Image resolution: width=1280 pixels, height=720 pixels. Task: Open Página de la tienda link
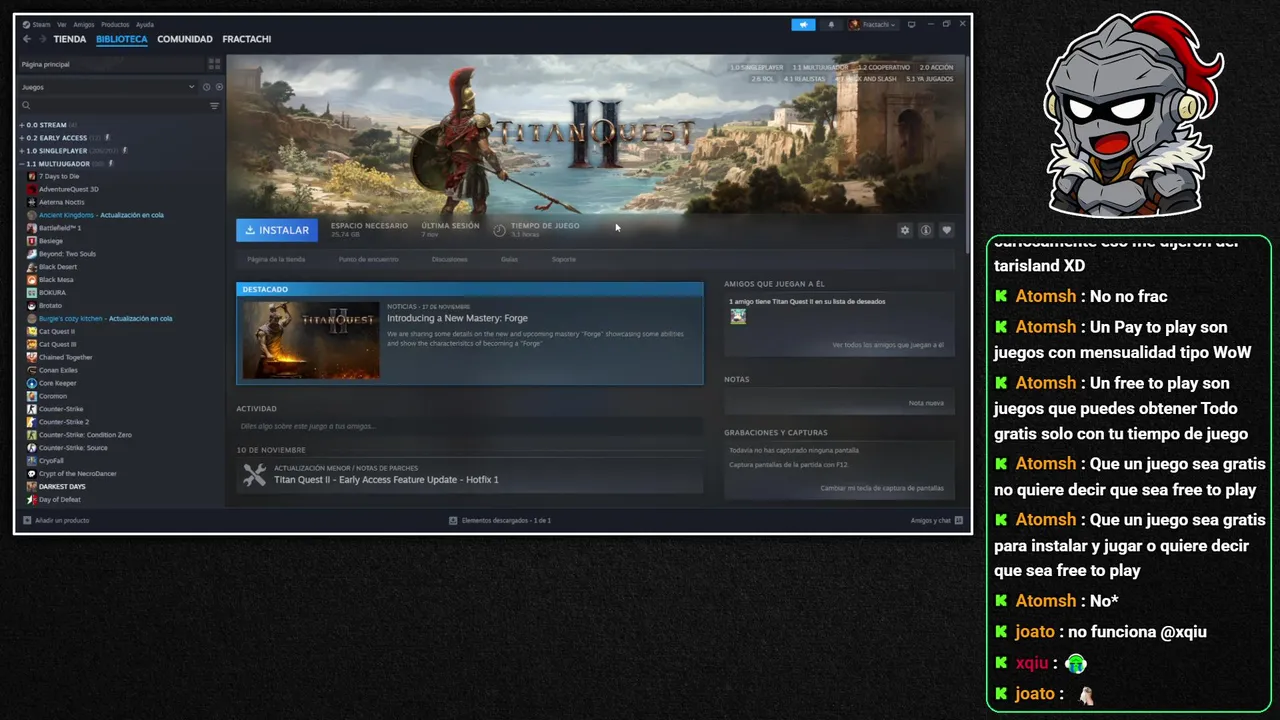(276, 259)
